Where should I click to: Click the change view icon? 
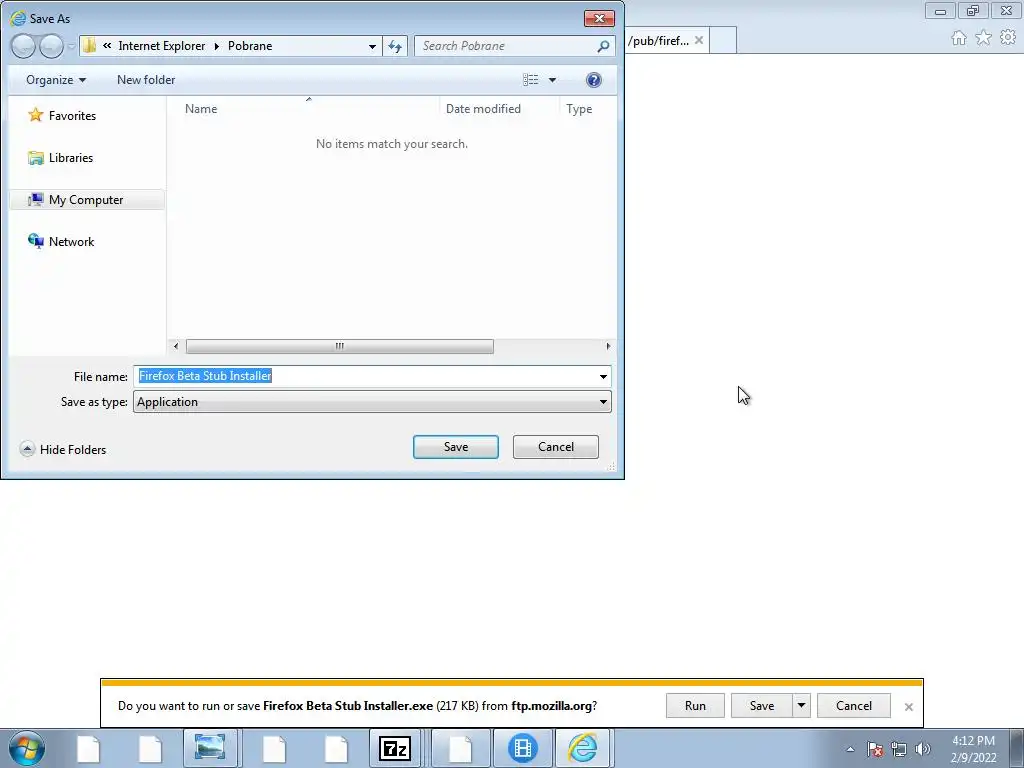tap(530, 80)
